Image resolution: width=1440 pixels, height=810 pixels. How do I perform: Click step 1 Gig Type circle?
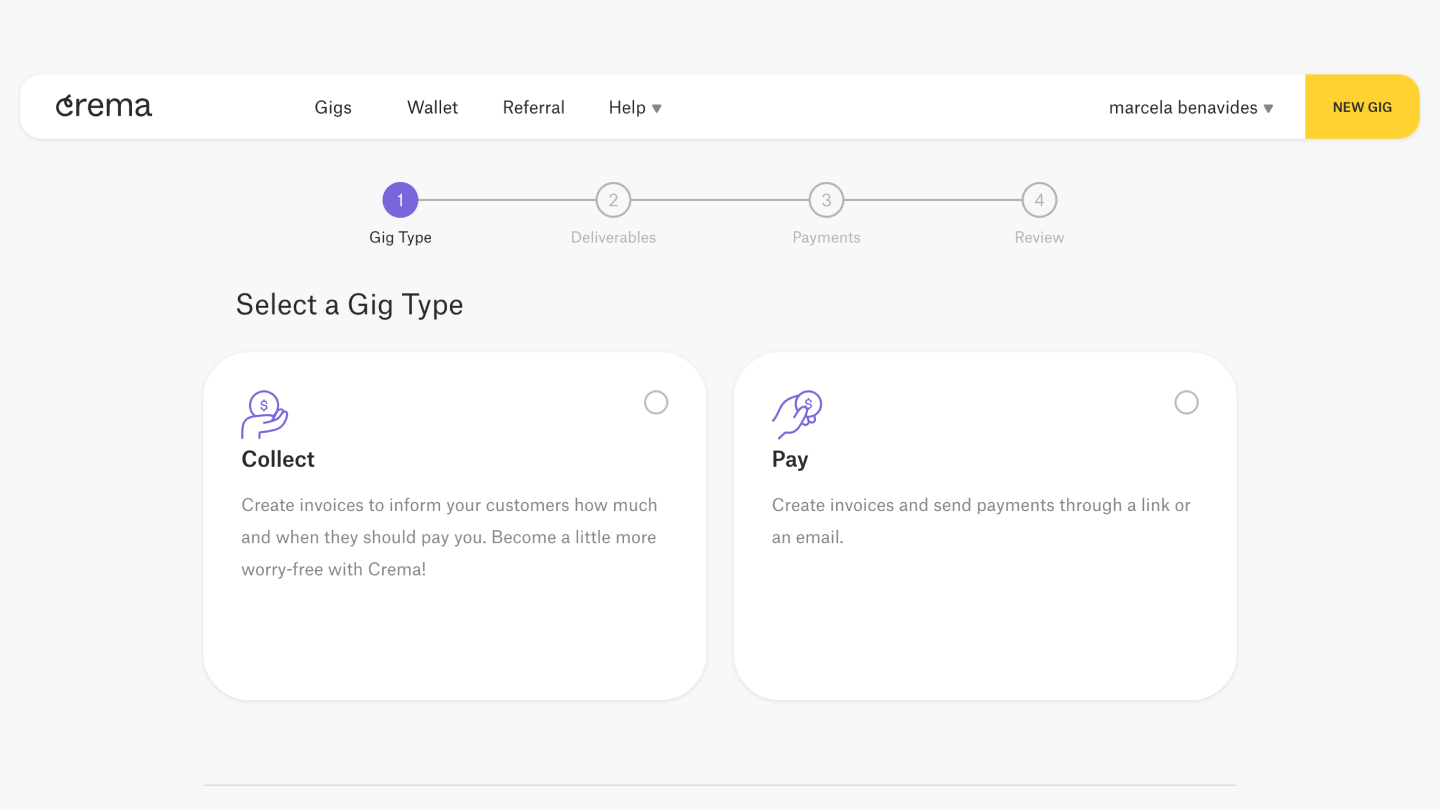pos(400,200)
